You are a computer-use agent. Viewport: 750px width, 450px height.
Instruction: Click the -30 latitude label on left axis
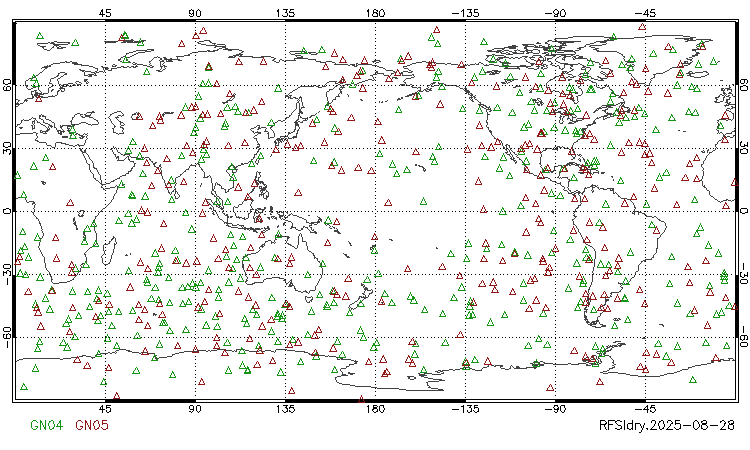(6, 274)
